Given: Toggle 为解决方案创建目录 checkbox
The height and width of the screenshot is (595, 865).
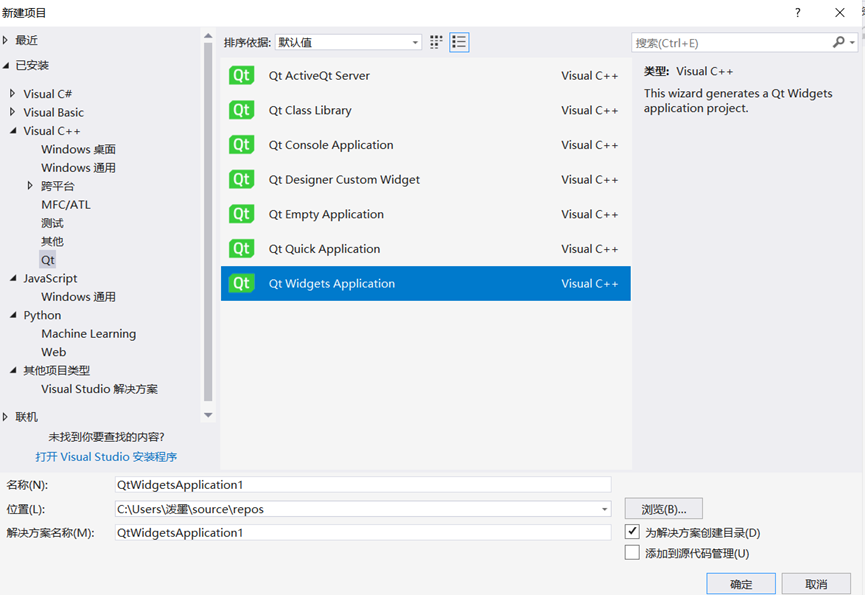Looking at the screenshot, I should tap(632, 532).
